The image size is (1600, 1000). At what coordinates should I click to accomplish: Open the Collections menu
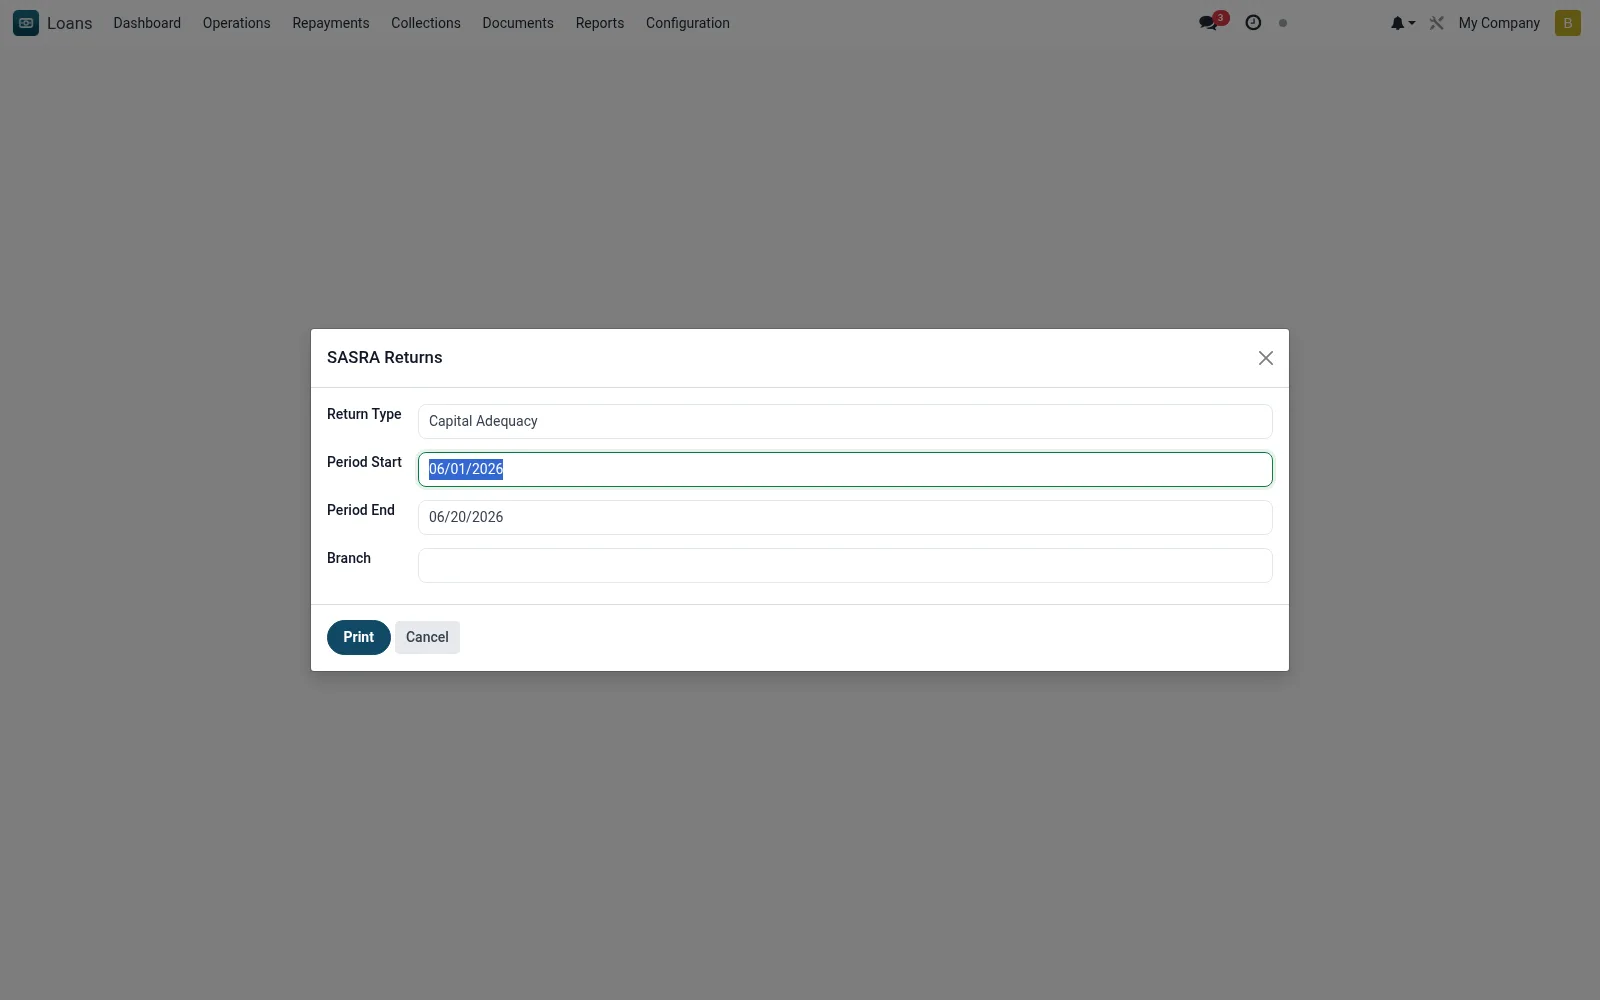coord(426,23)
